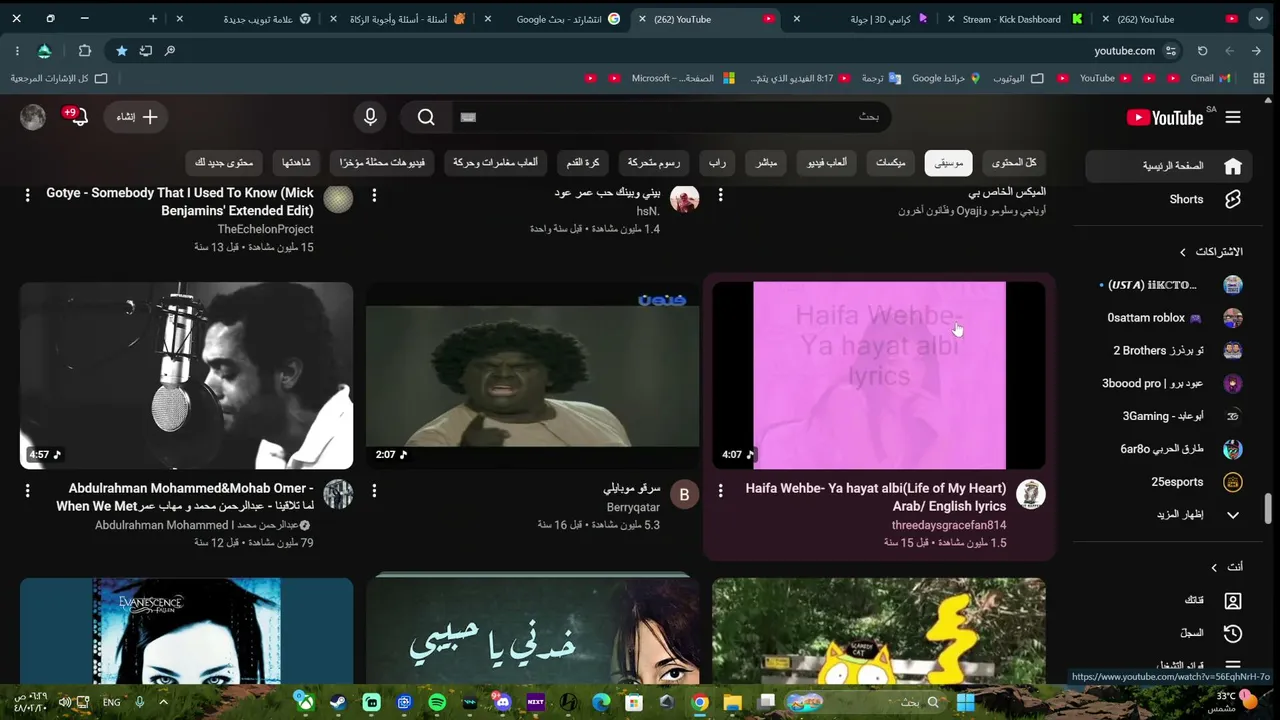
Task: Play the سرقو موبايلي video thumbnail
Action: click(532, 375)
